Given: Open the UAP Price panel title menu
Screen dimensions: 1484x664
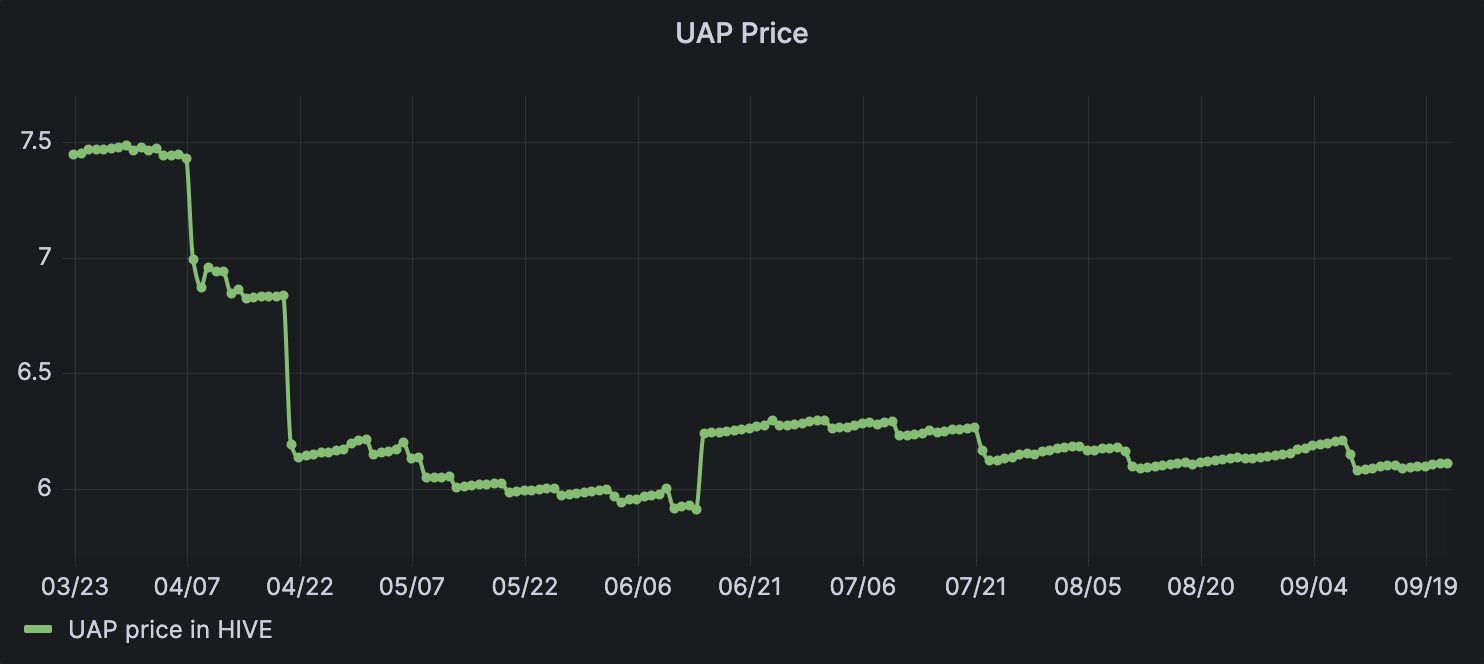Looking at the screenshot, I should 741,33.
